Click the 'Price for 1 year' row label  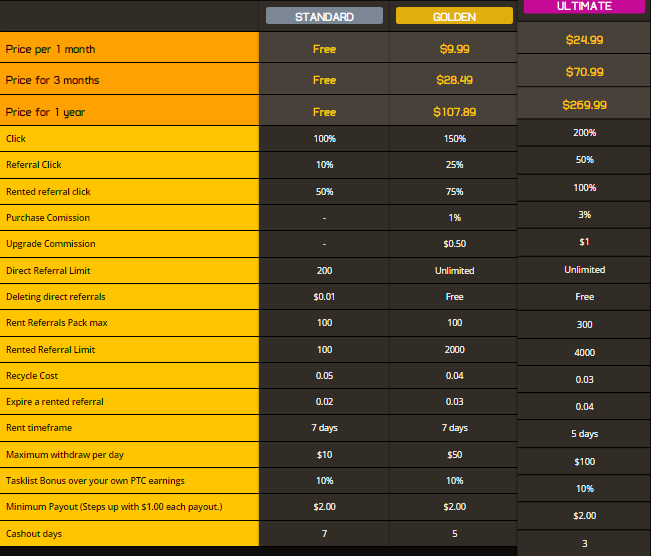pos(45,112)
